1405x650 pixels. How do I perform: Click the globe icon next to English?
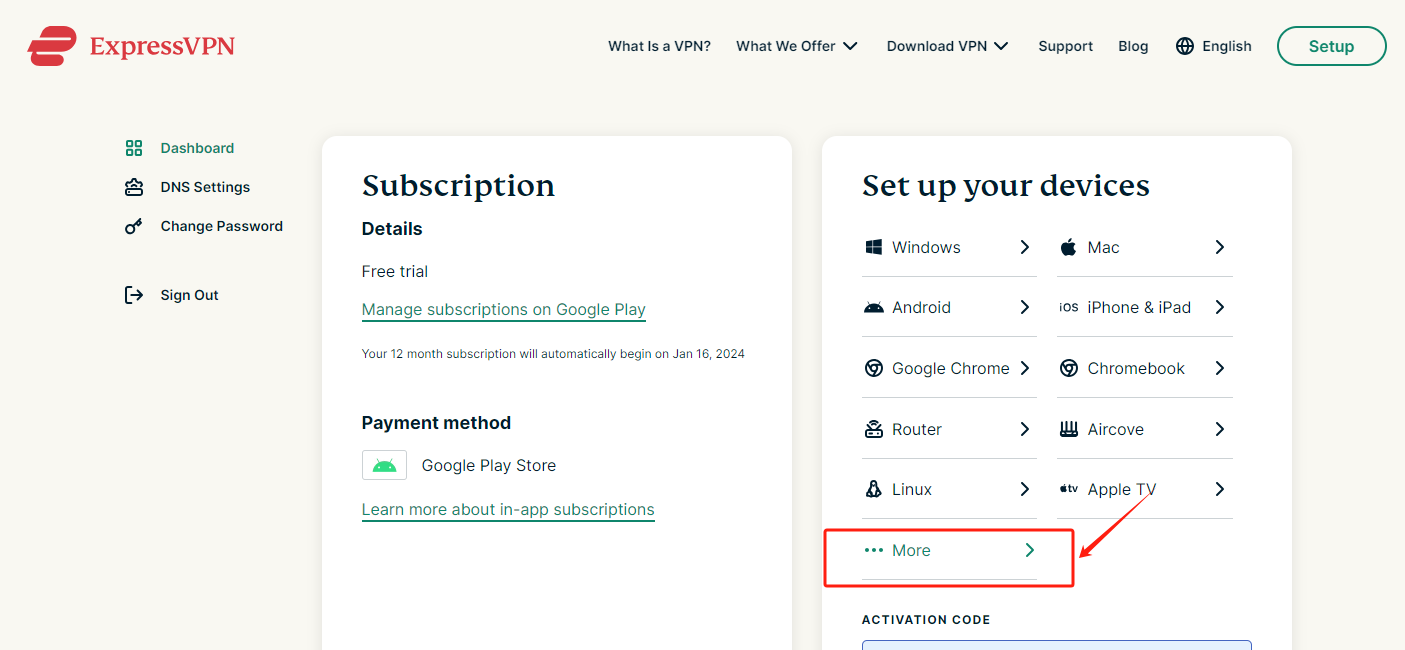coord(1185,46)
